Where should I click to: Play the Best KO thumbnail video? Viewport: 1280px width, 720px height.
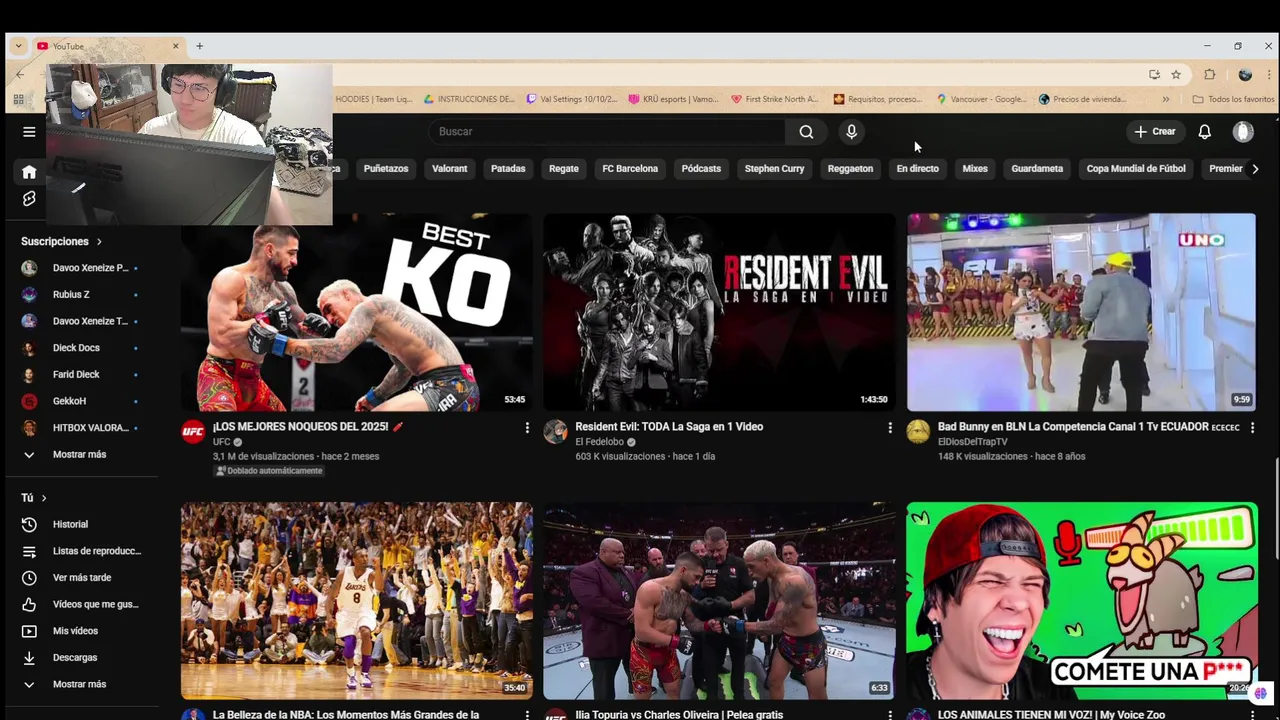pos(356,312)
